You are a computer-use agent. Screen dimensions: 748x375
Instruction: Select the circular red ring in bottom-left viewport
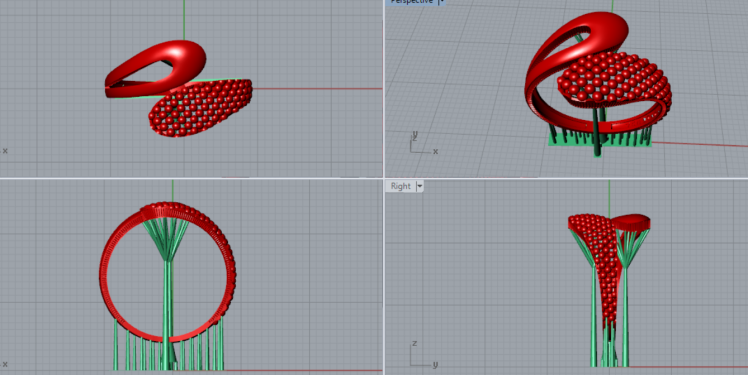167,272
